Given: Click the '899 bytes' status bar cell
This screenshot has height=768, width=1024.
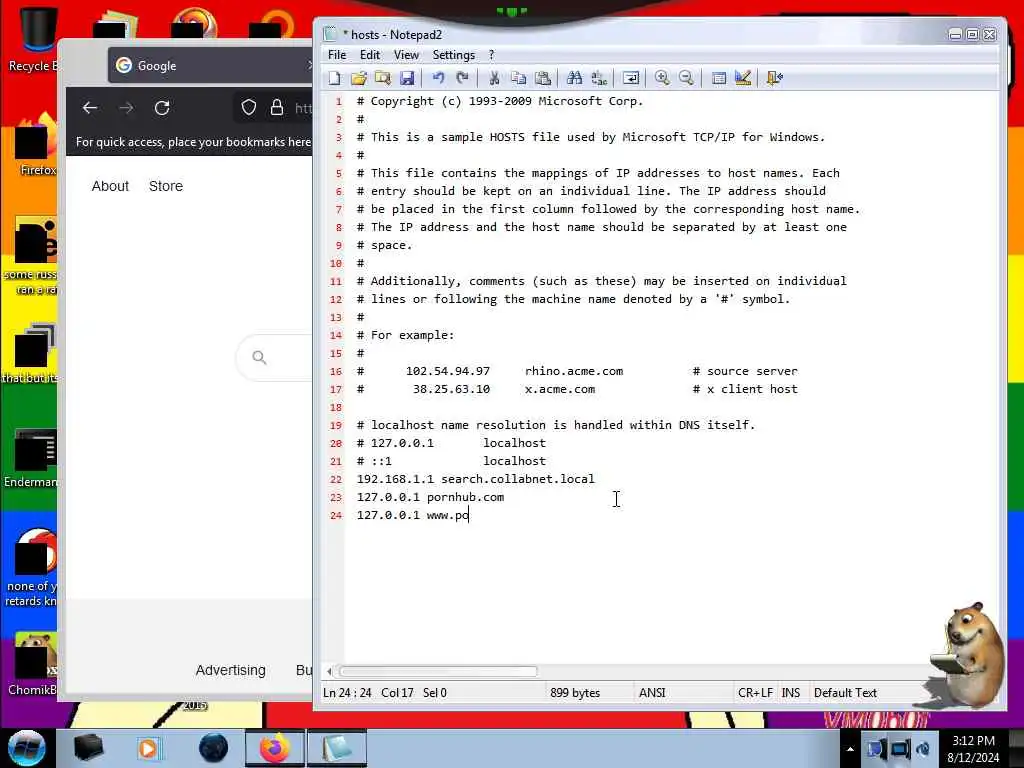Looking at the screenshot, I should click(575, 693).
